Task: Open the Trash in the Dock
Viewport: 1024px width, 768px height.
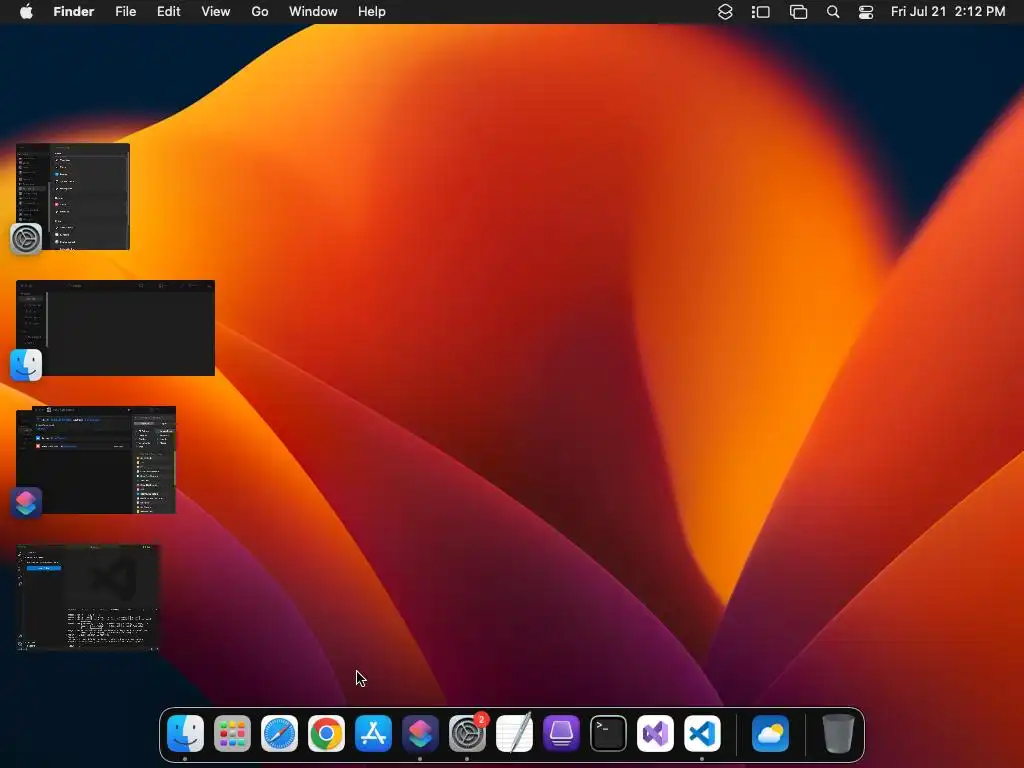Action: [x=838, y=733]
